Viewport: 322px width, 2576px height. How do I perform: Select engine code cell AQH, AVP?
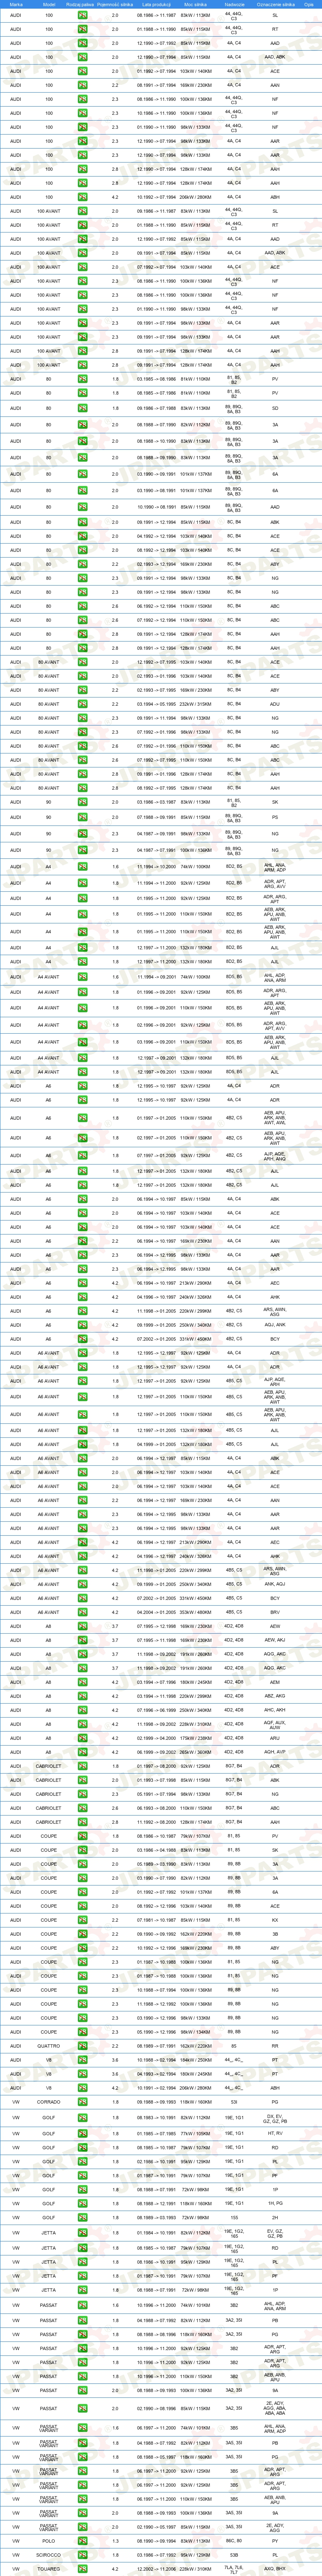(x=275, y=1752)
